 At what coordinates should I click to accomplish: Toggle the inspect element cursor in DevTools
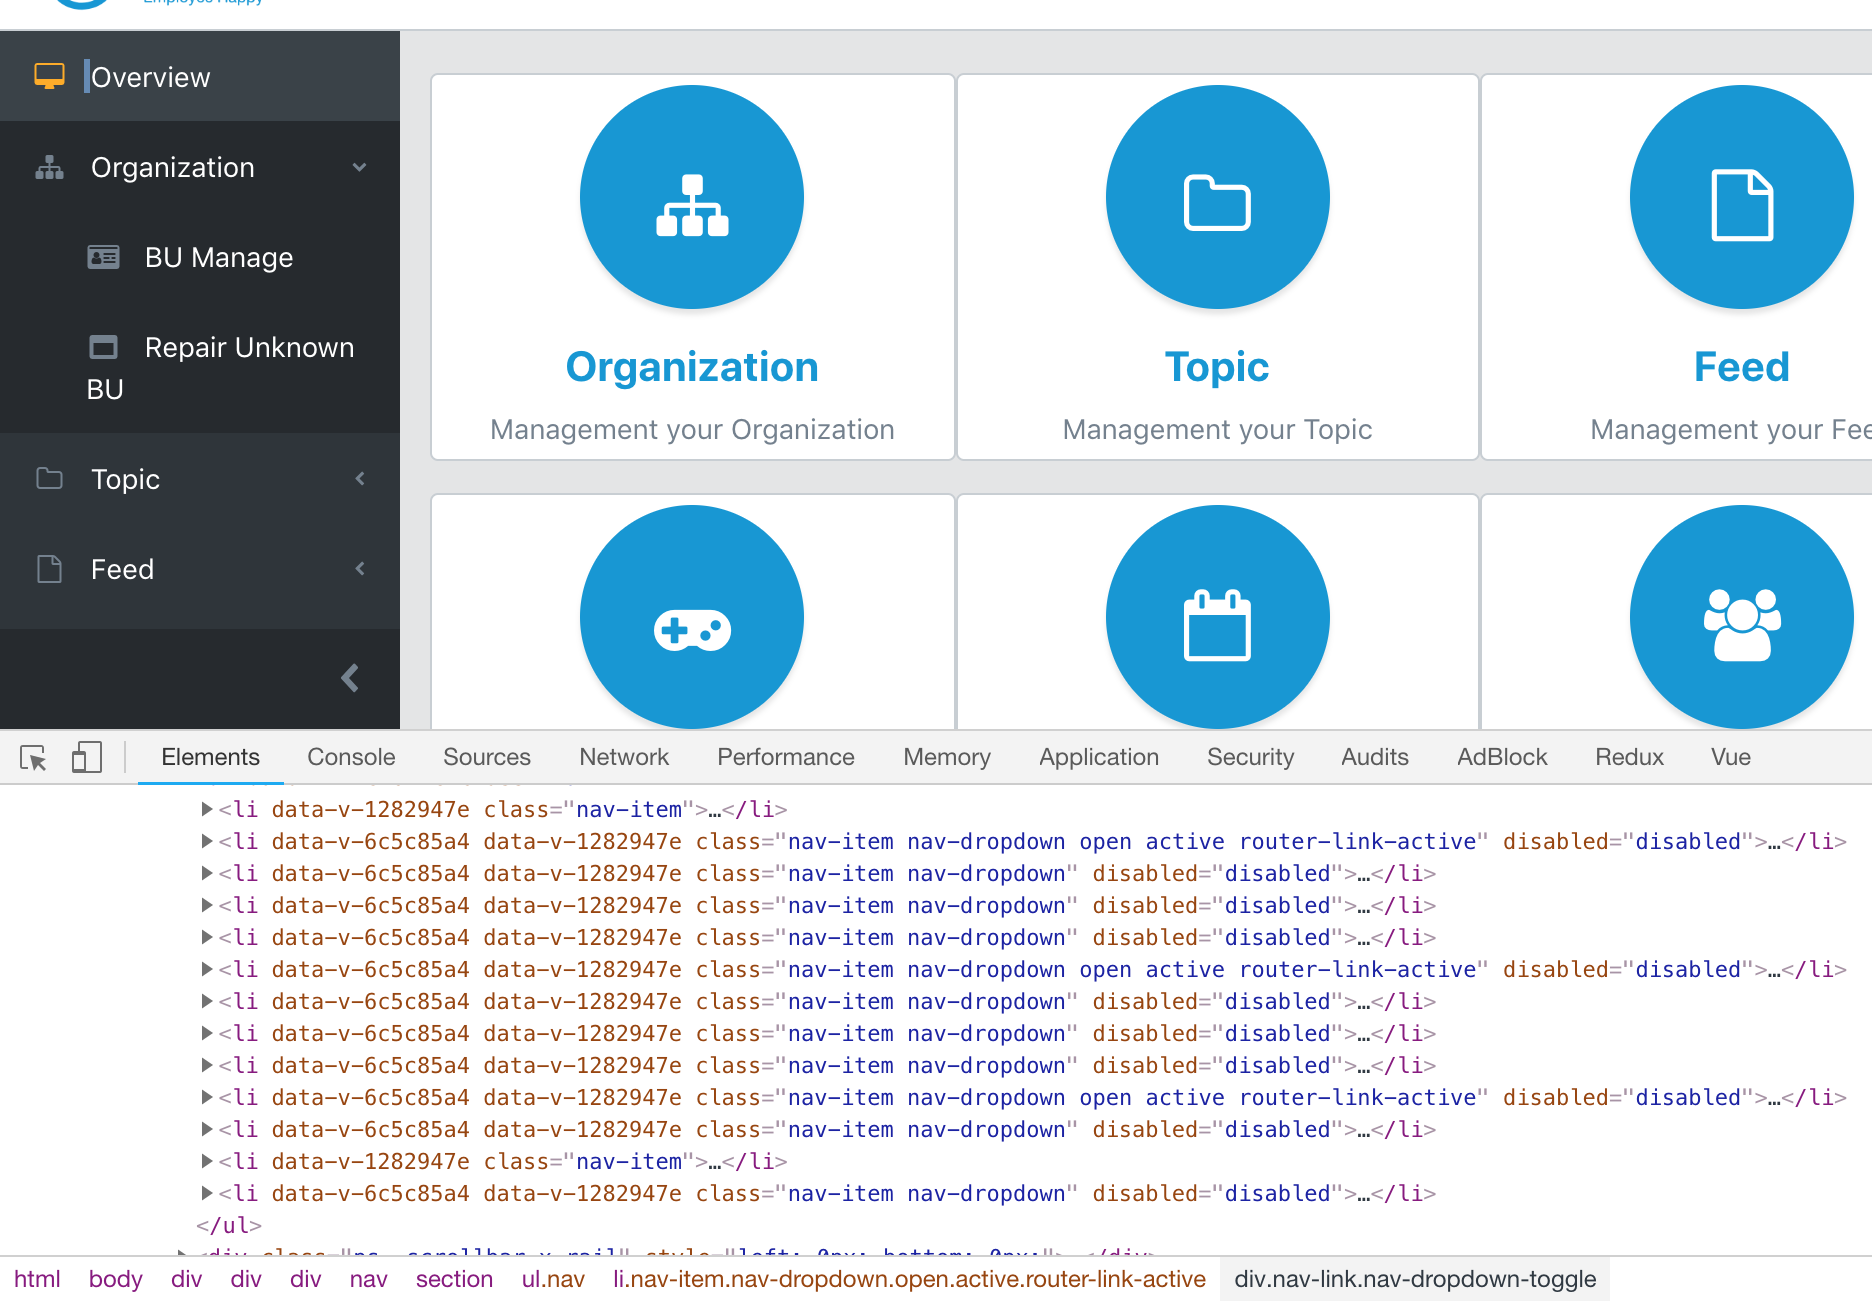tap(34, 758)
